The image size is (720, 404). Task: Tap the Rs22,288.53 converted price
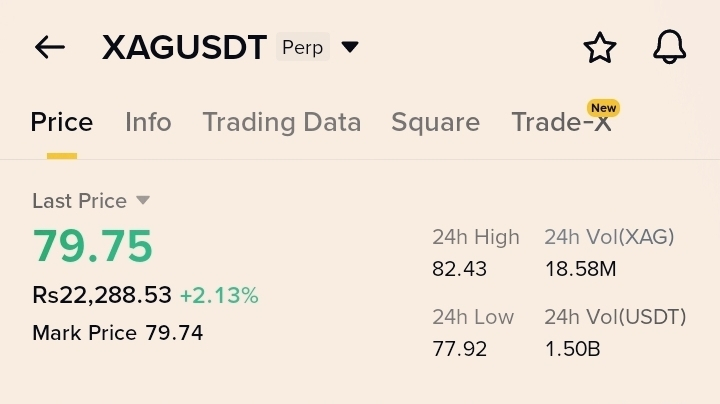pos(102,295)
